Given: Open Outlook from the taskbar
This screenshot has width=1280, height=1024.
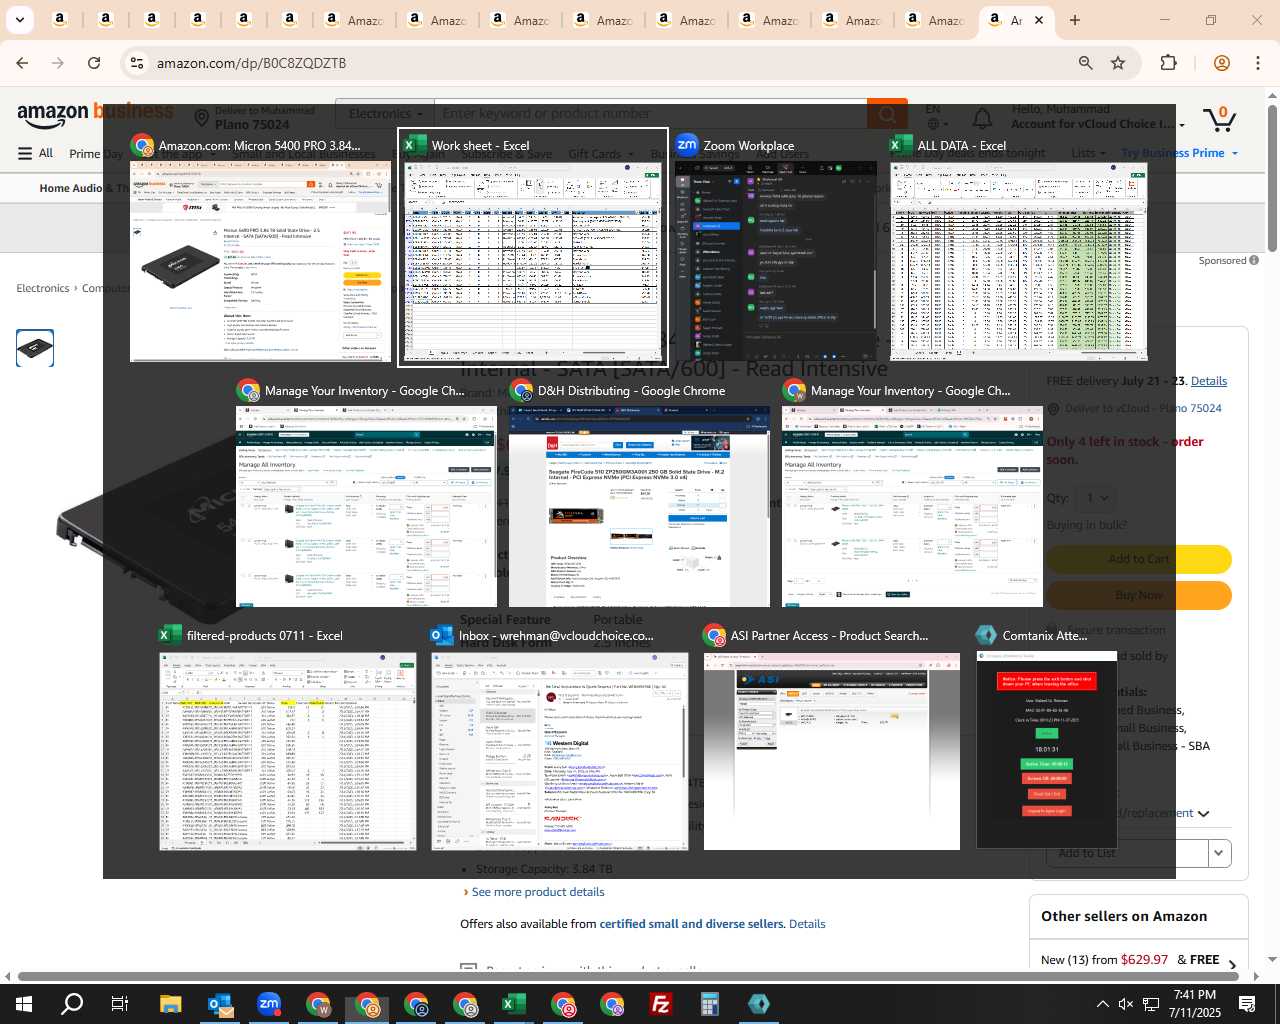Looking at the screenshot, I should [x=219, y=1004].
